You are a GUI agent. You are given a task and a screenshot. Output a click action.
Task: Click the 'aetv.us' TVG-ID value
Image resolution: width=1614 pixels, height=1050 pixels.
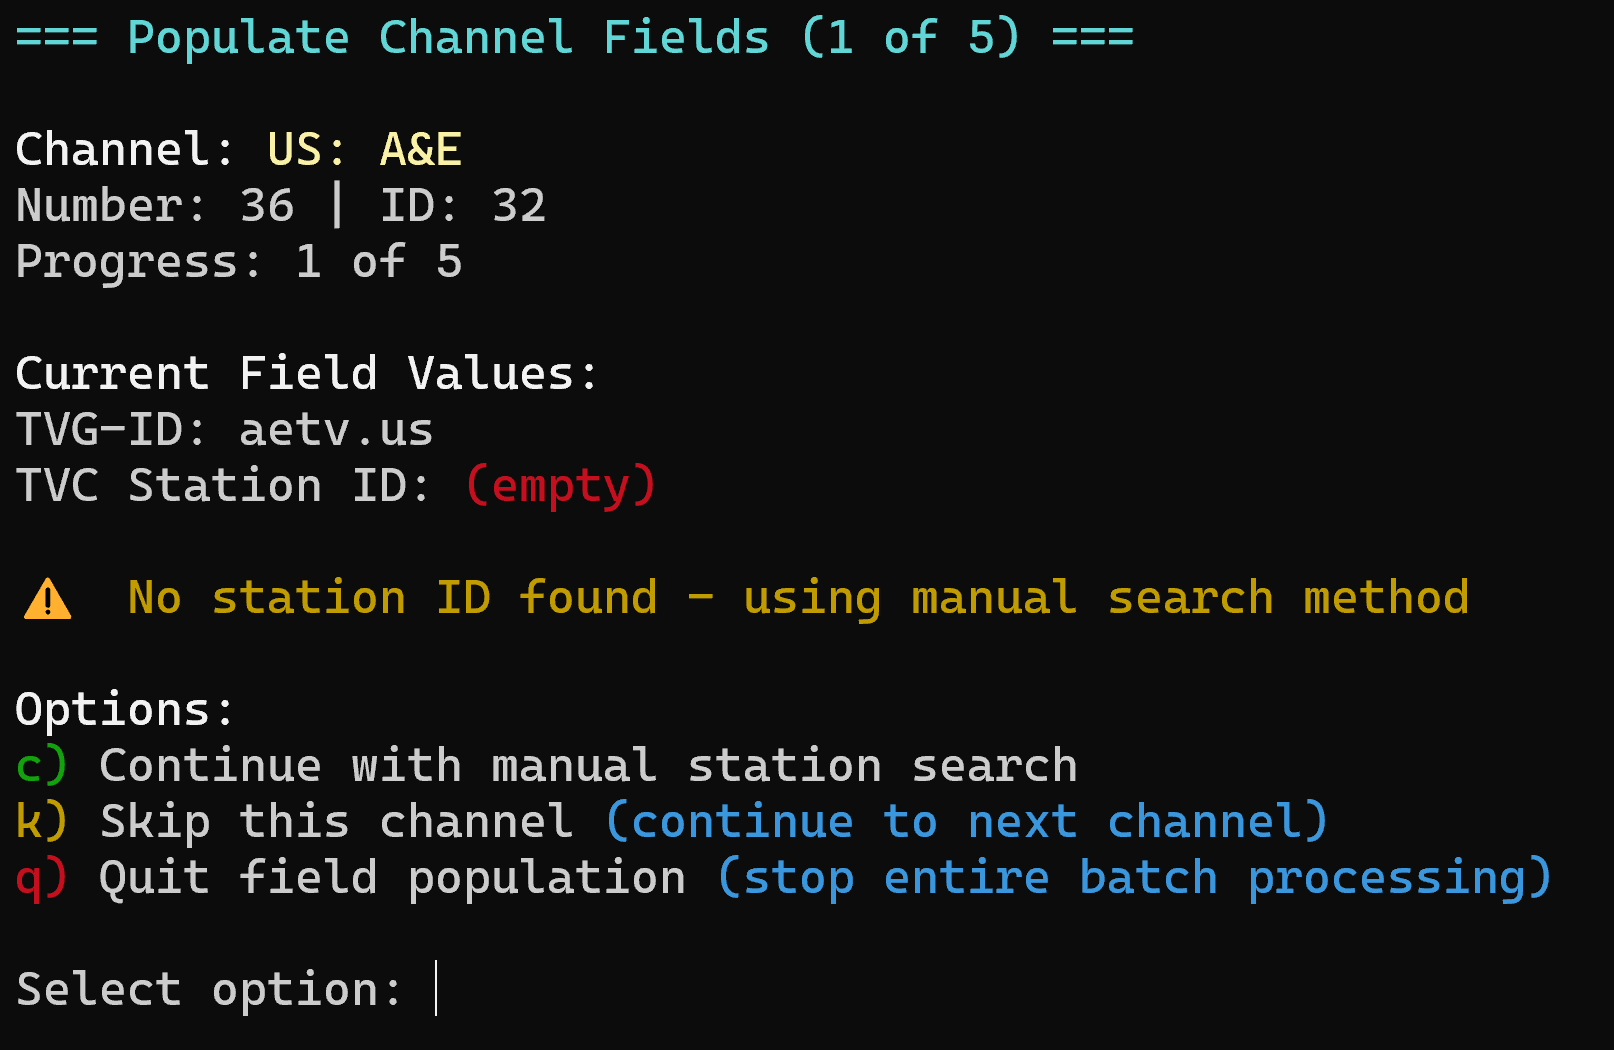[336, 430]
